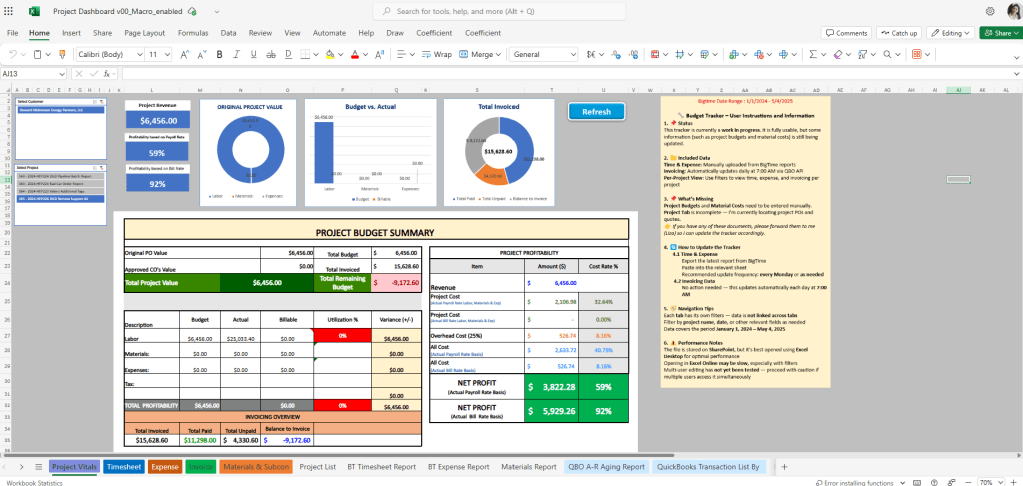Screen dimensions: 1023x486
Task: Open the Formulas ribbon tab
Action: point(193,33)
